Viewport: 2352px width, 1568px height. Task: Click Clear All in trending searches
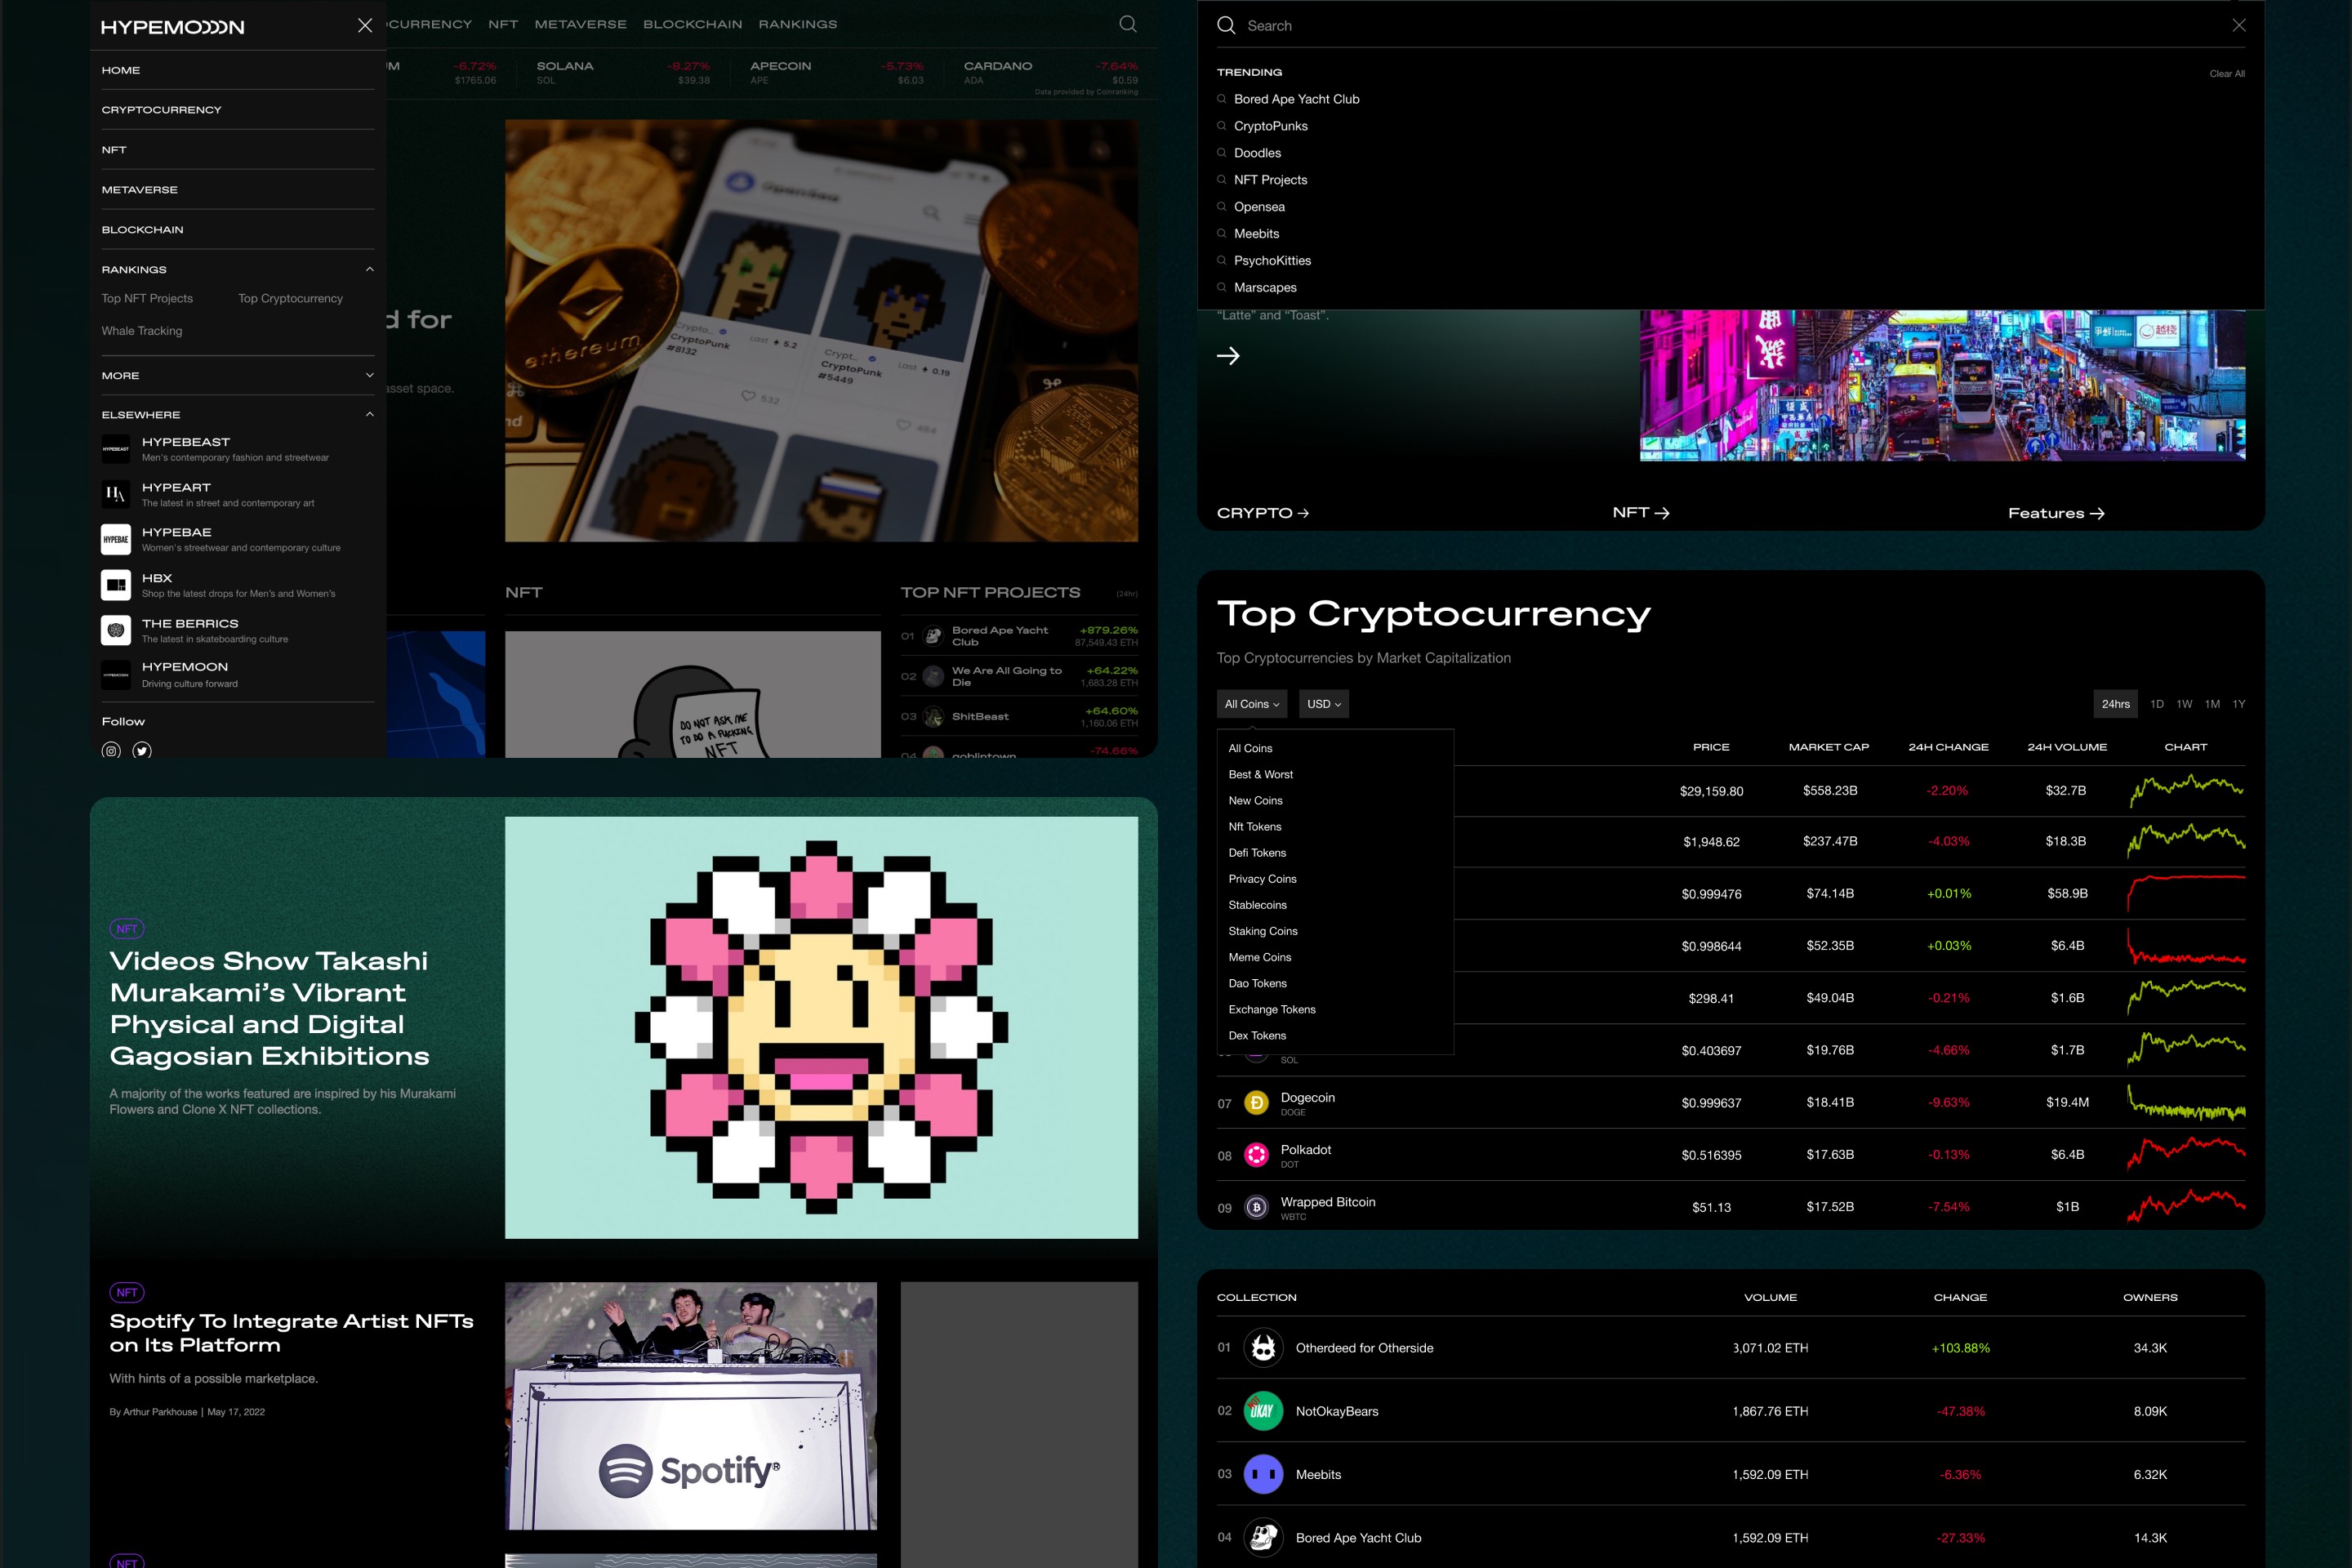pyautogui.click(x=2227, y=74)
